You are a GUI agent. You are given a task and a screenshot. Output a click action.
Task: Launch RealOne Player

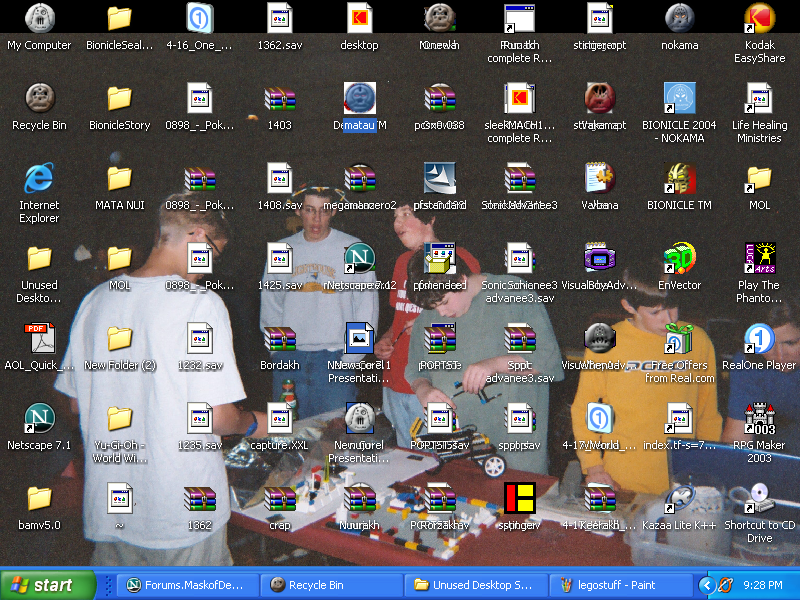point(758,342)
